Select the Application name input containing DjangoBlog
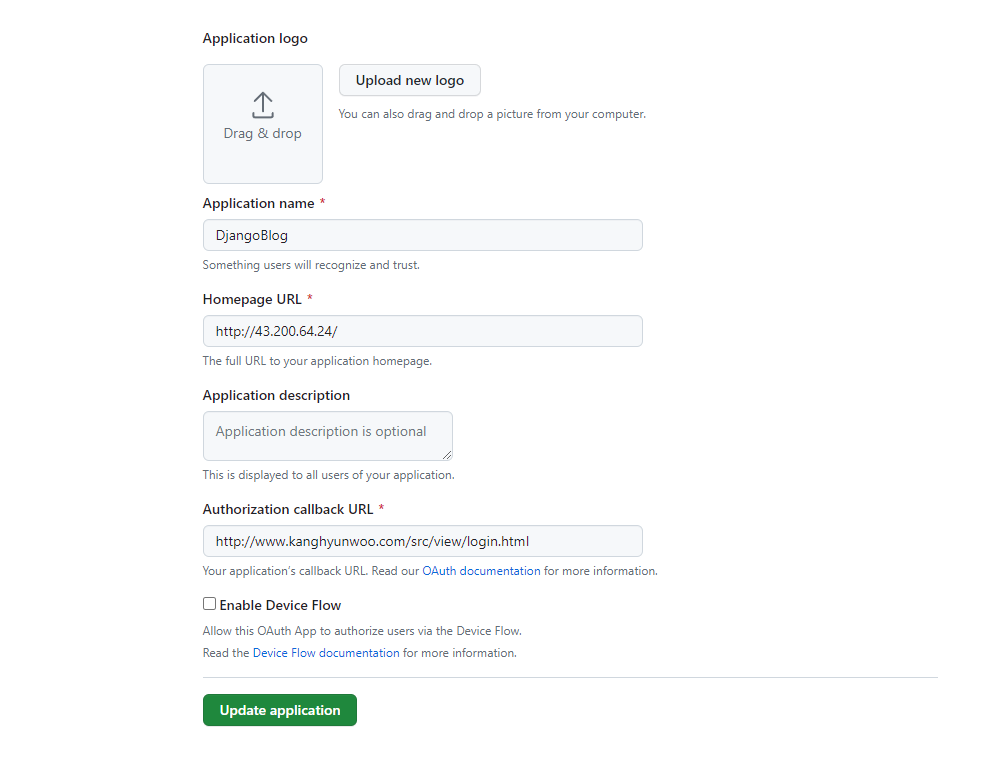 tap(422, 234)
